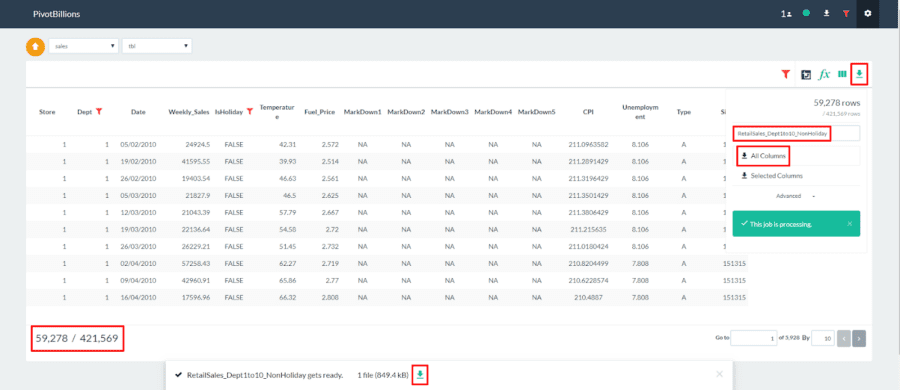Click the weekly sales value 41595.55

(x=196, y=161)
